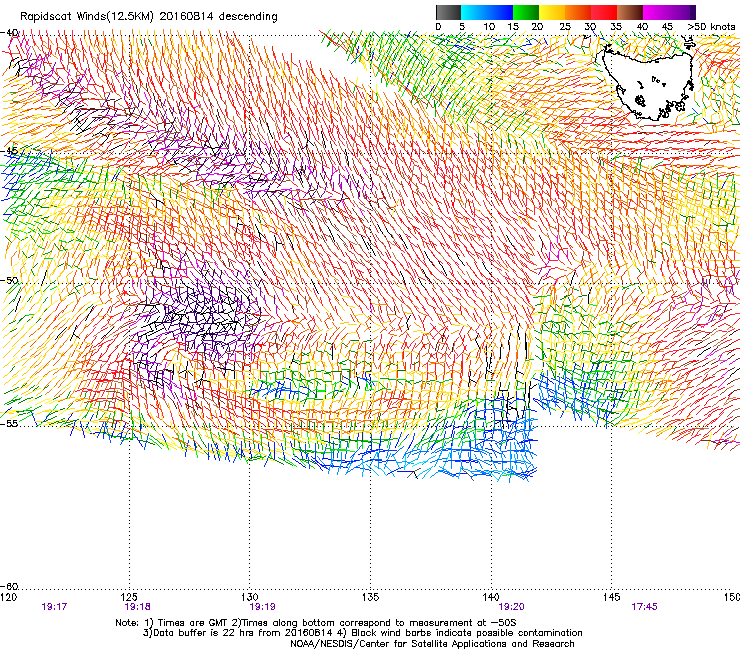
Task: Click the gray 0-5 knots color segment
Action: (x=448, y=12)
